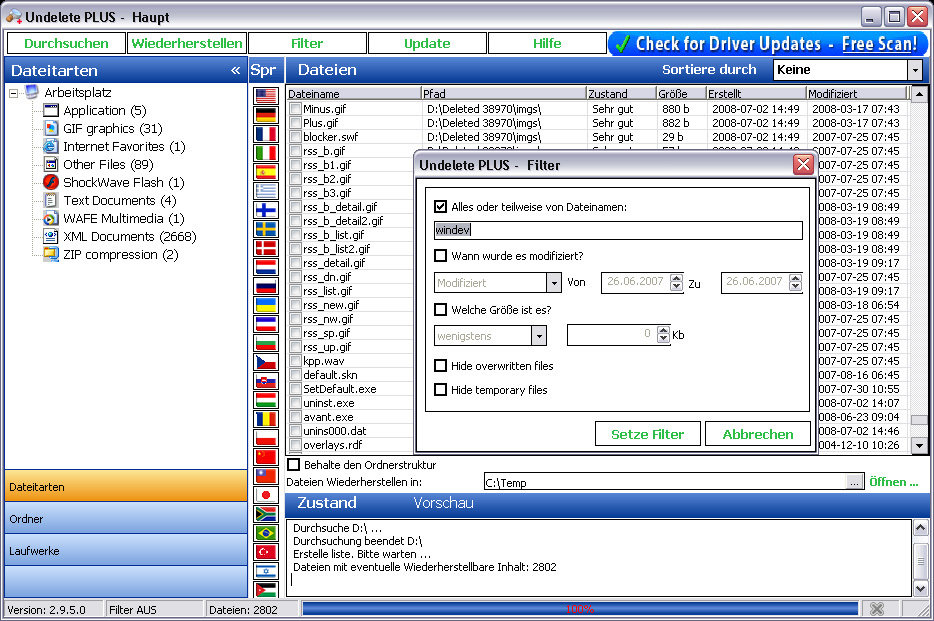934x621 pixels.
Task: Collapse the Arbeitsplatz tree node
Action: 13,93
